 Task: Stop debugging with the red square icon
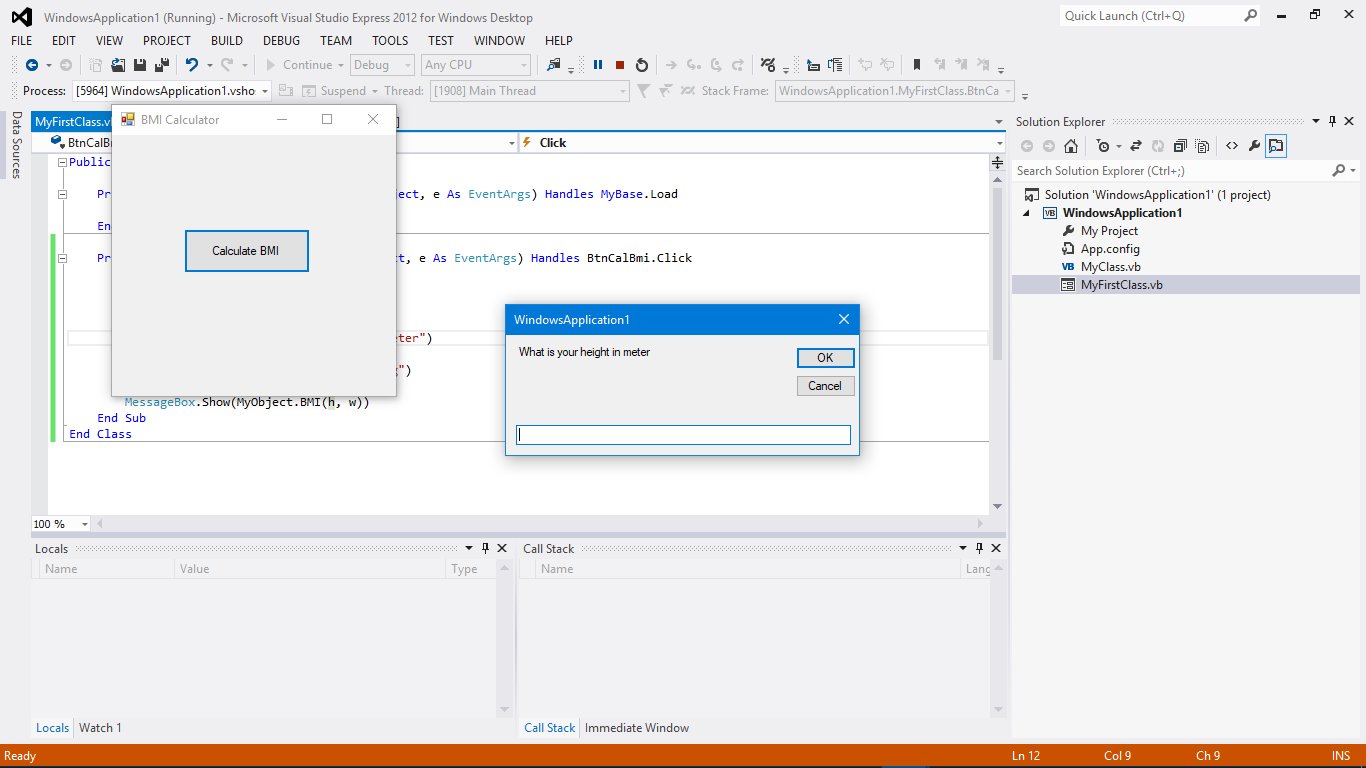click(x=620, y=65)
